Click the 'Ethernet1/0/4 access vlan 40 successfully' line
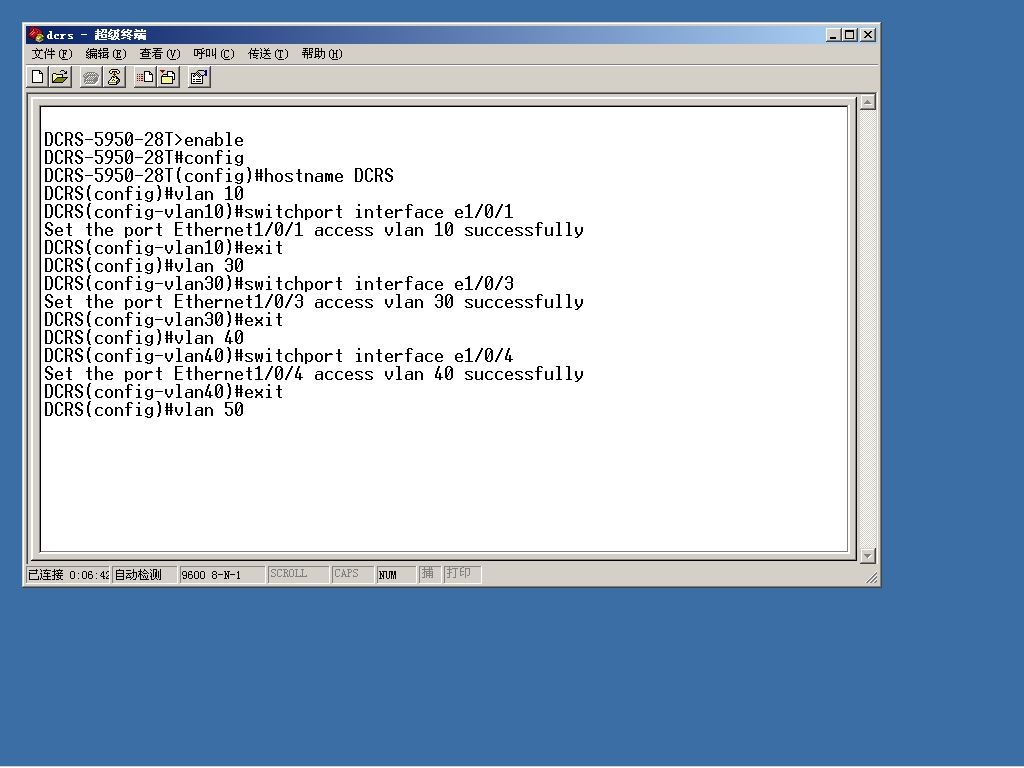 click(314, 374)
